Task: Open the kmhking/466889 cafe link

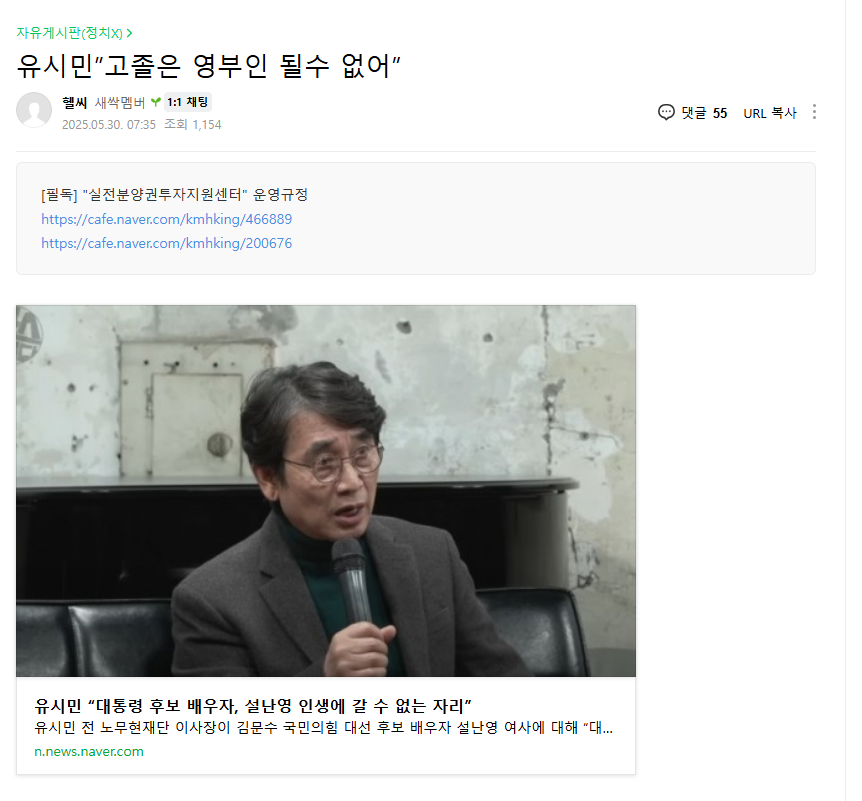Action: click(167, 219)
